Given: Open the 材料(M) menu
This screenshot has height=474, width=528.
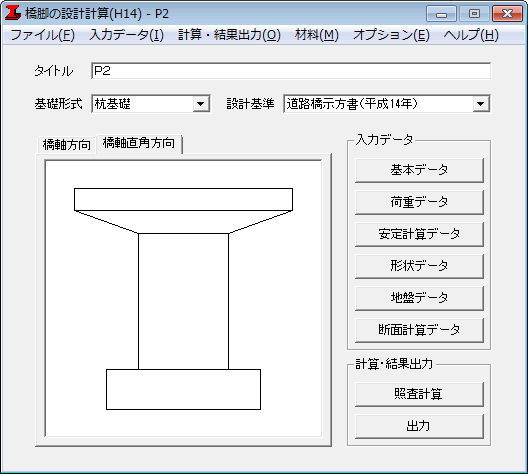Looking at the screenshot, I should click(x=317, y=35).
